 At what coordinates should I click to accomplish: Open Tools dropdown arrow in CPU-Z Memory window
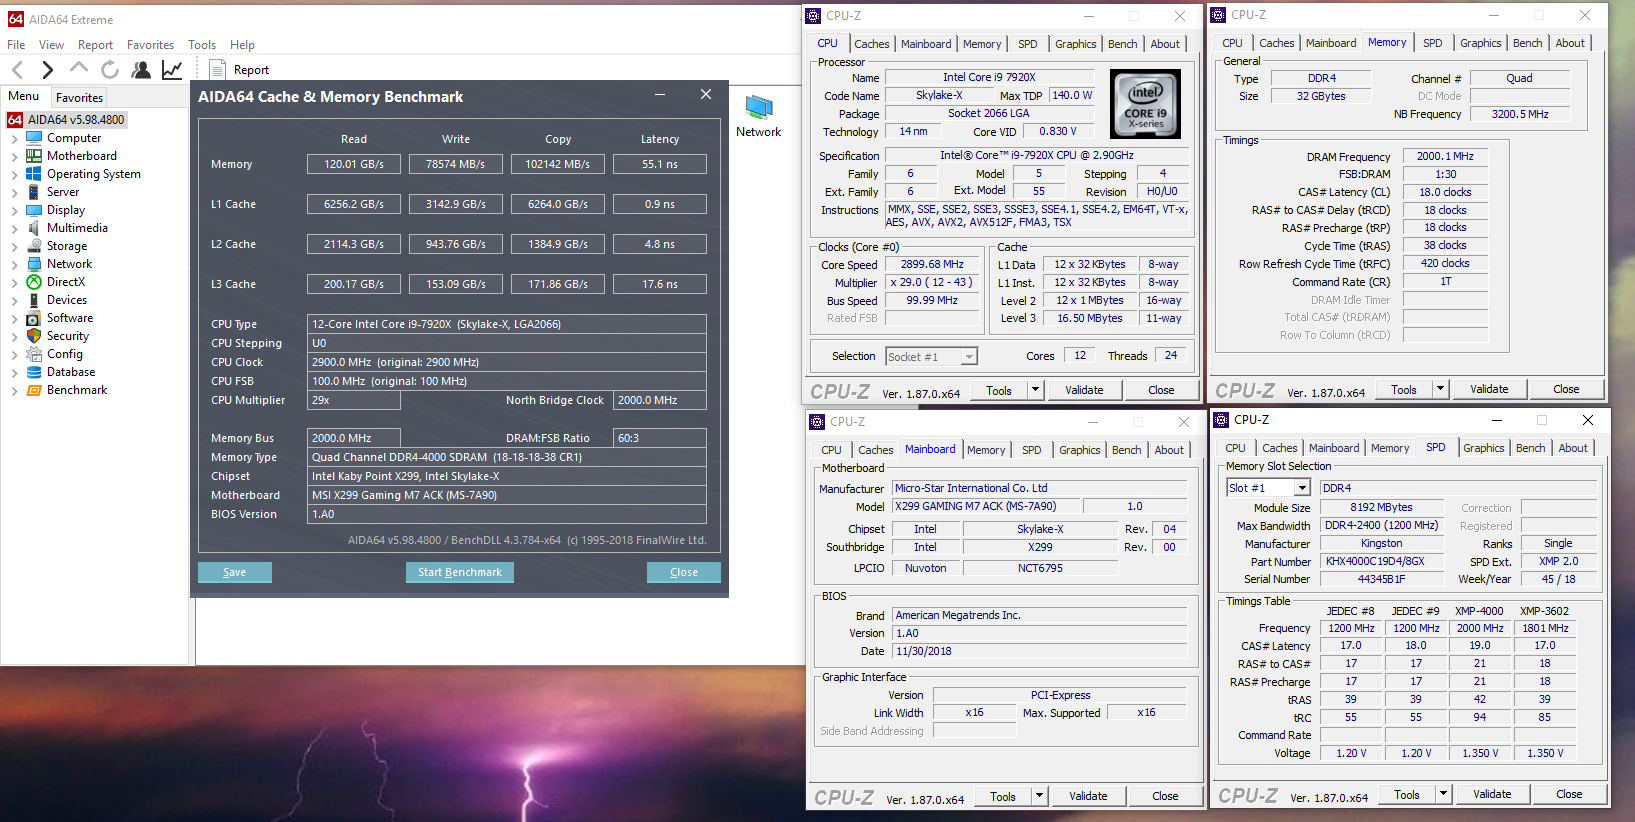click(1441, 389)
